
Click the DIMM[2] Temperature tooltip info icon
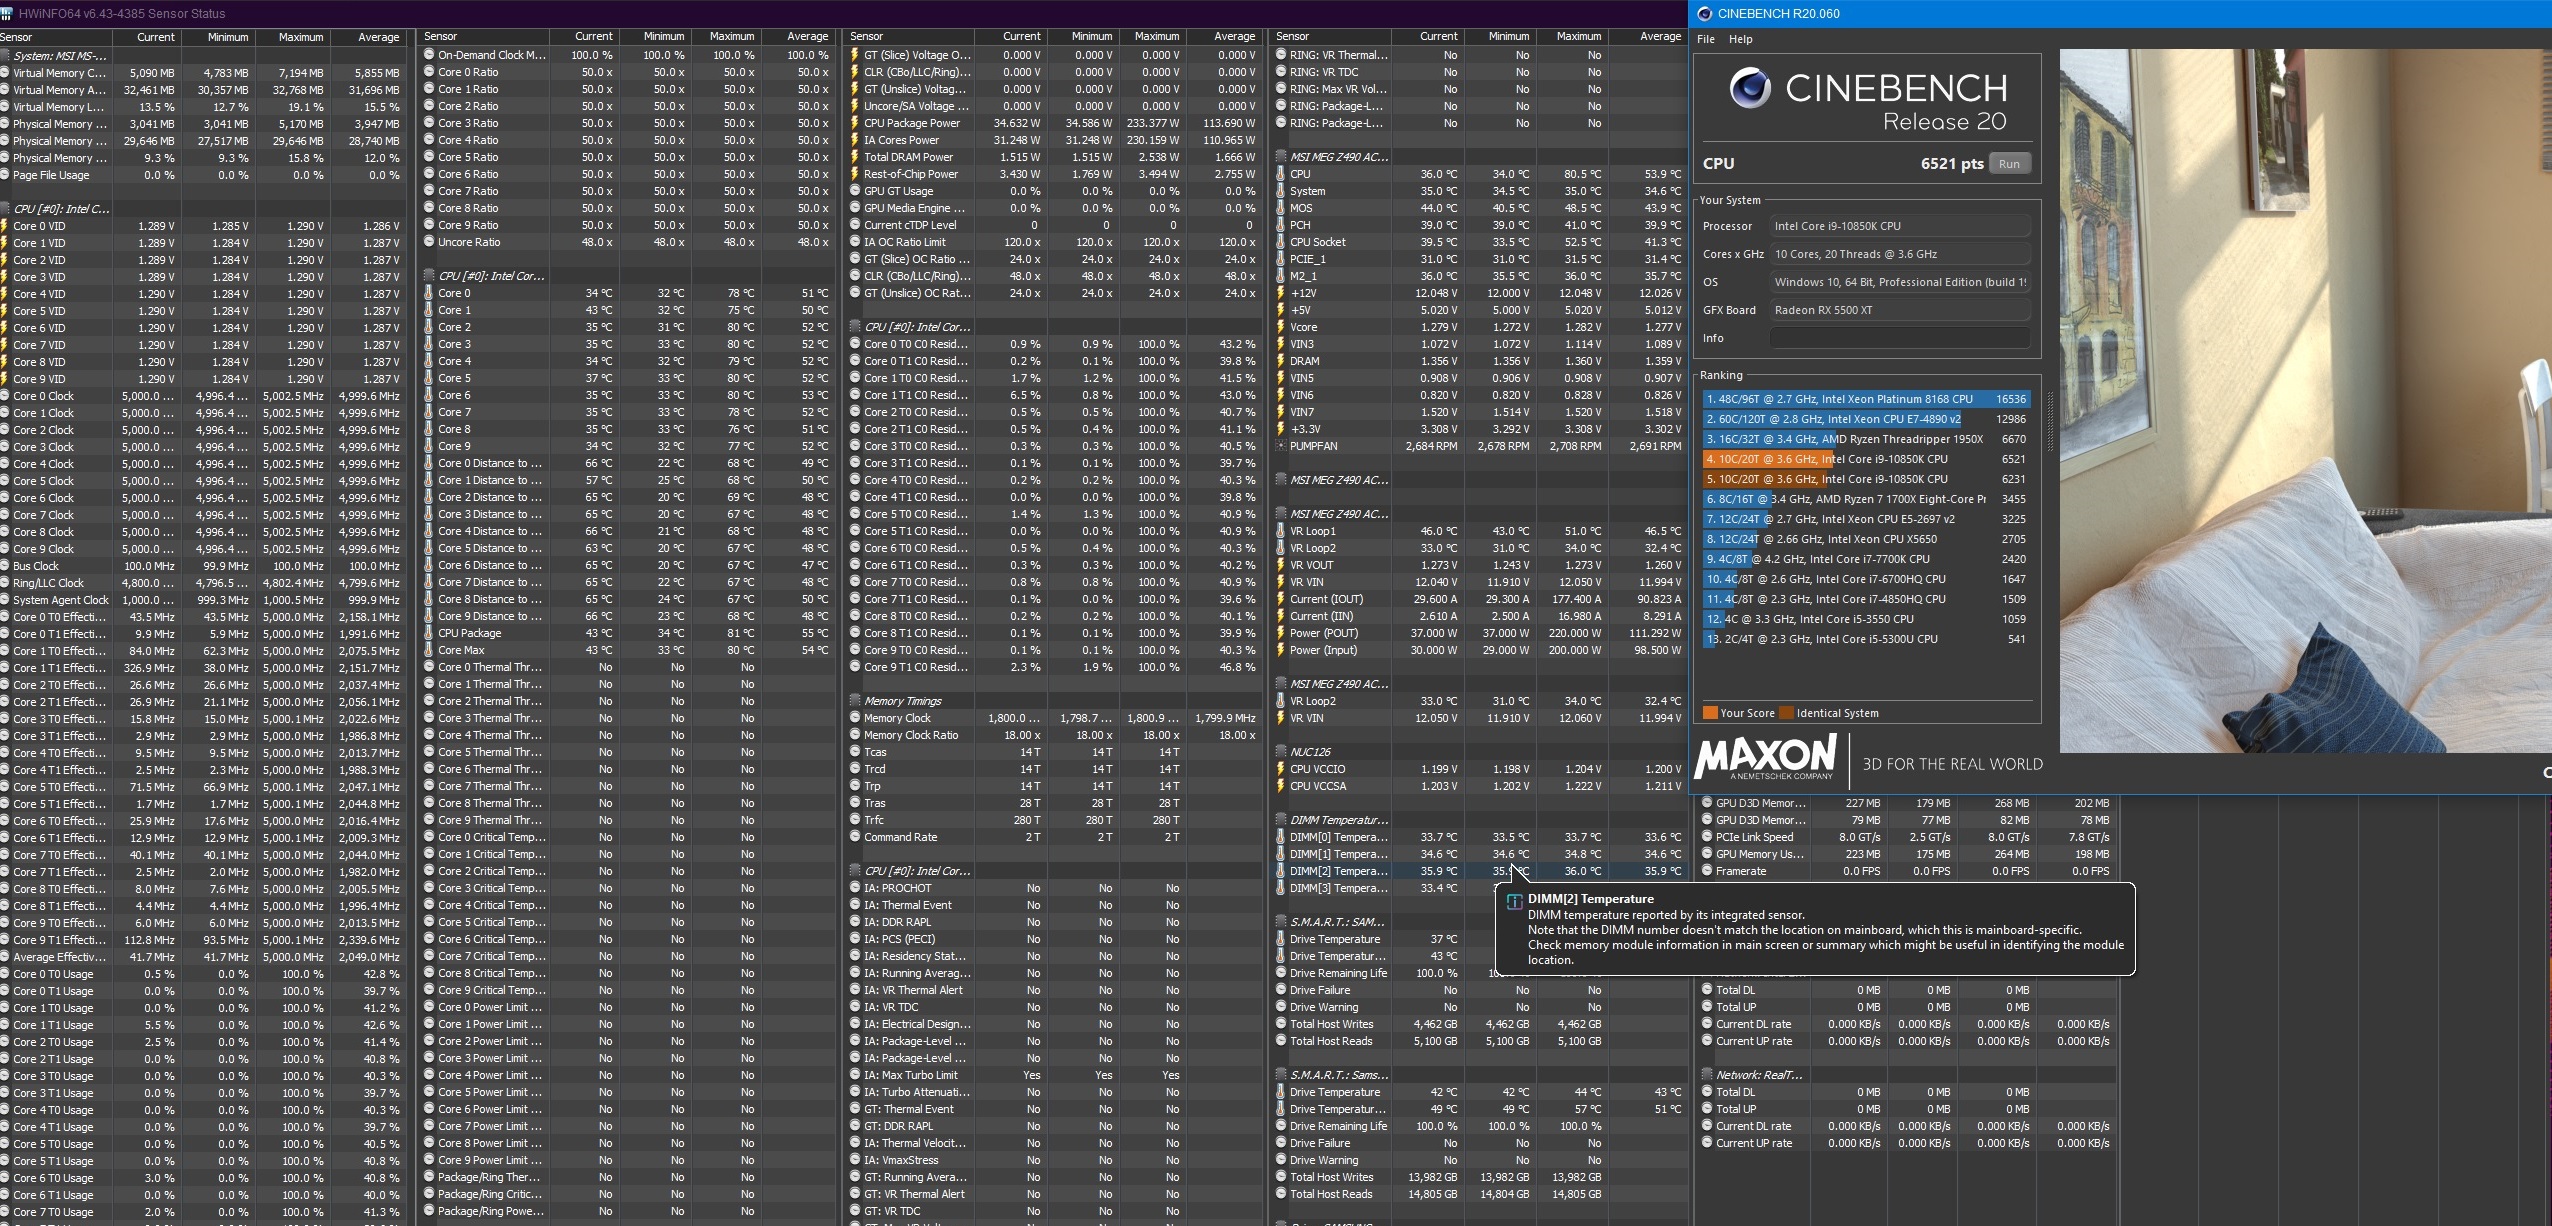pos(1514,900)
